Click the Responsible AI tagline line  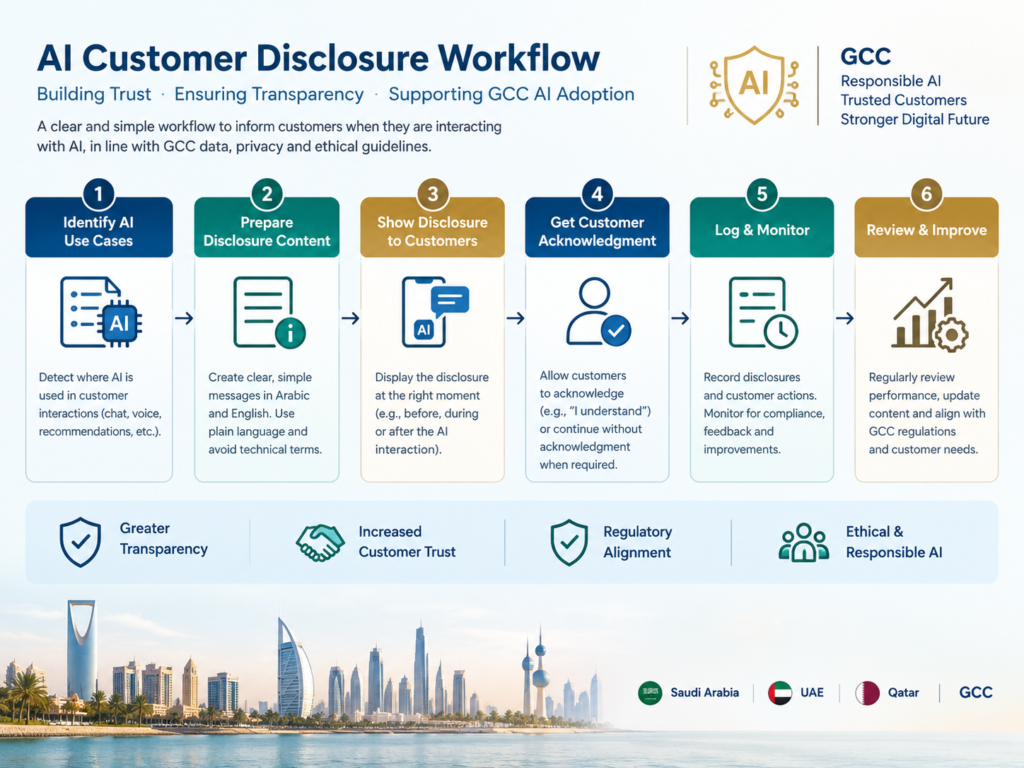[890, 81]
